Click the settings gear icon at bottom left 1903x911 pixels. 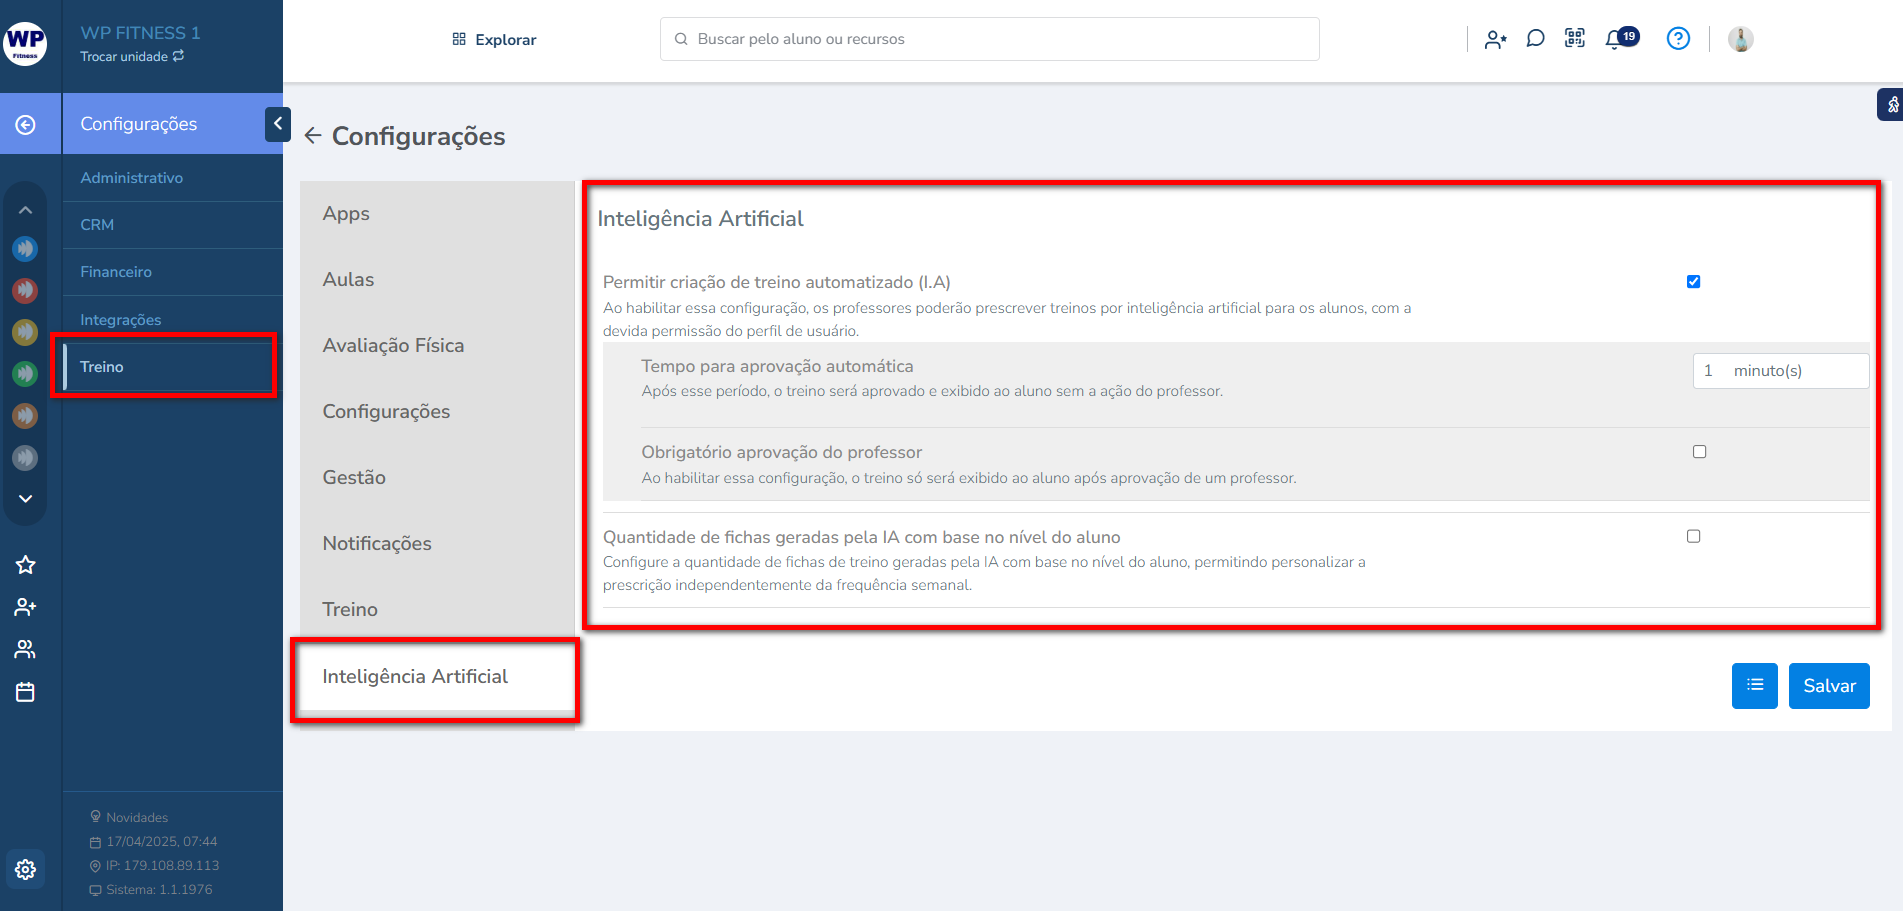pyautogui.click(x=26, y=869)
